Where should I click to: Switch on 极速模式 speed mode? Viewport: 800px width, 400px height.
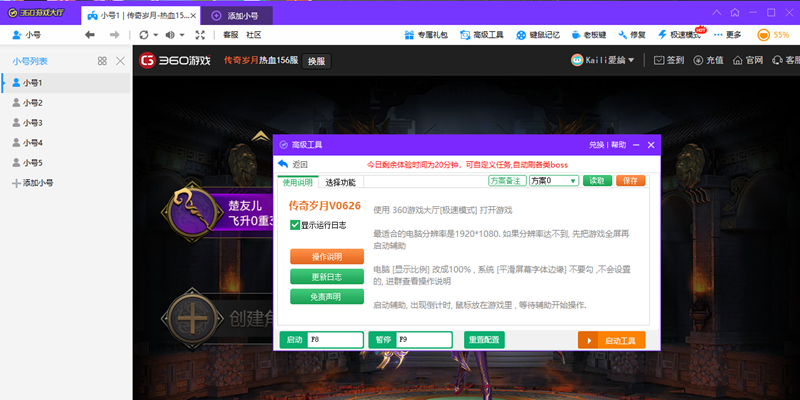pyautogui.click(x=679, y=35)
